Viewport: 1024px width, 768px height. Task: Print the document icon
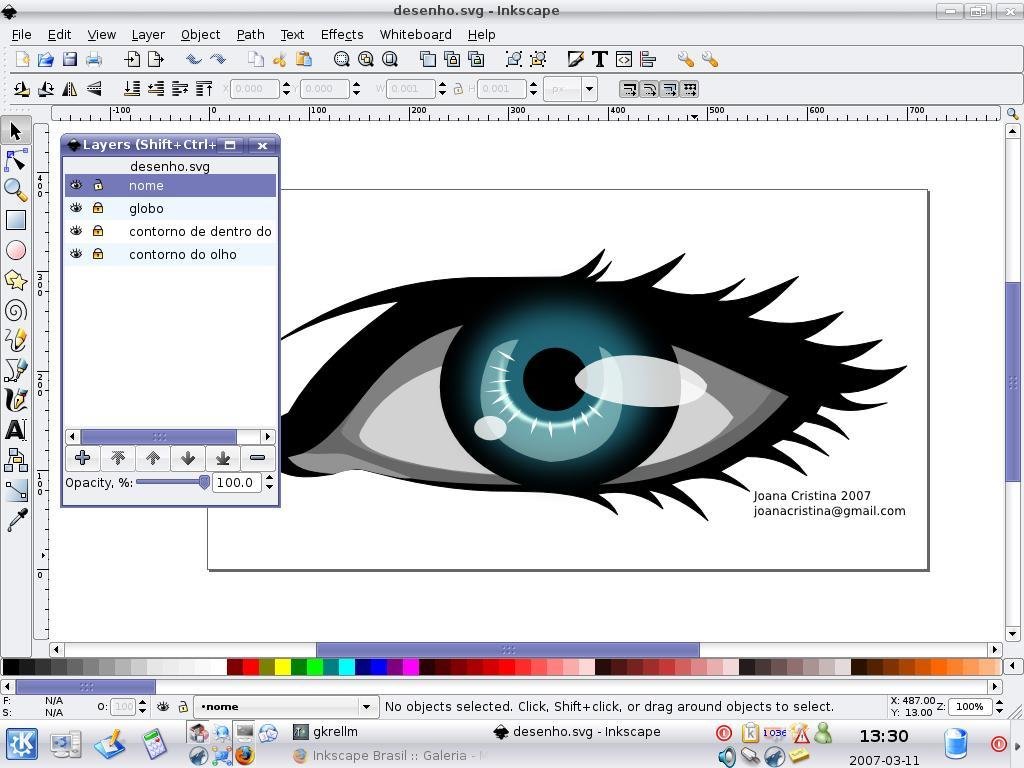94,59
